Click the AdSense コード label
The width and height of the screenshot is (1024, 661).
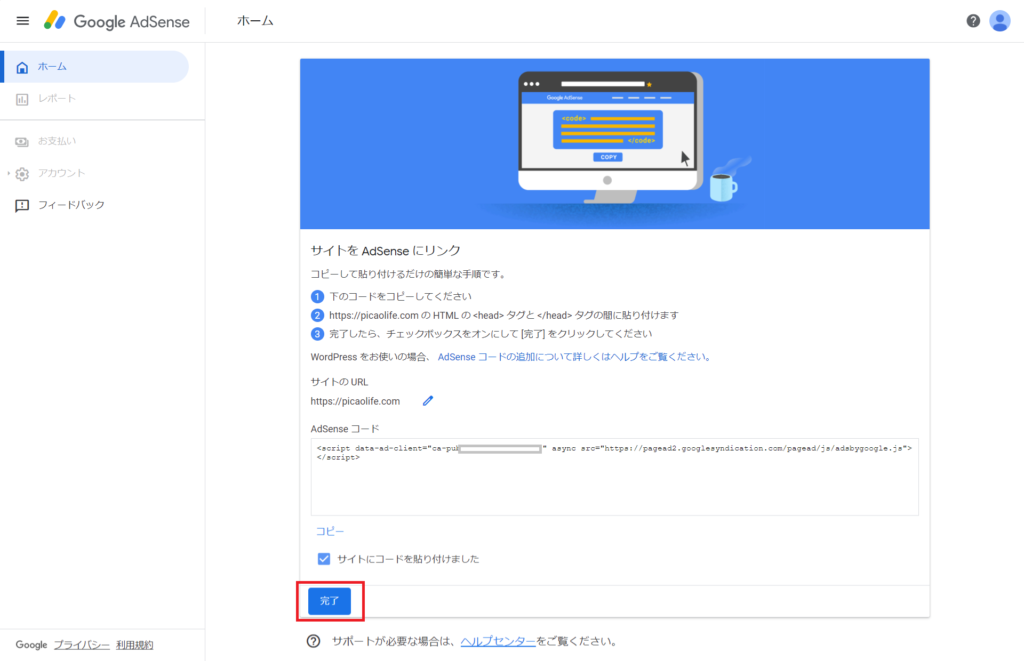point(345,429)
